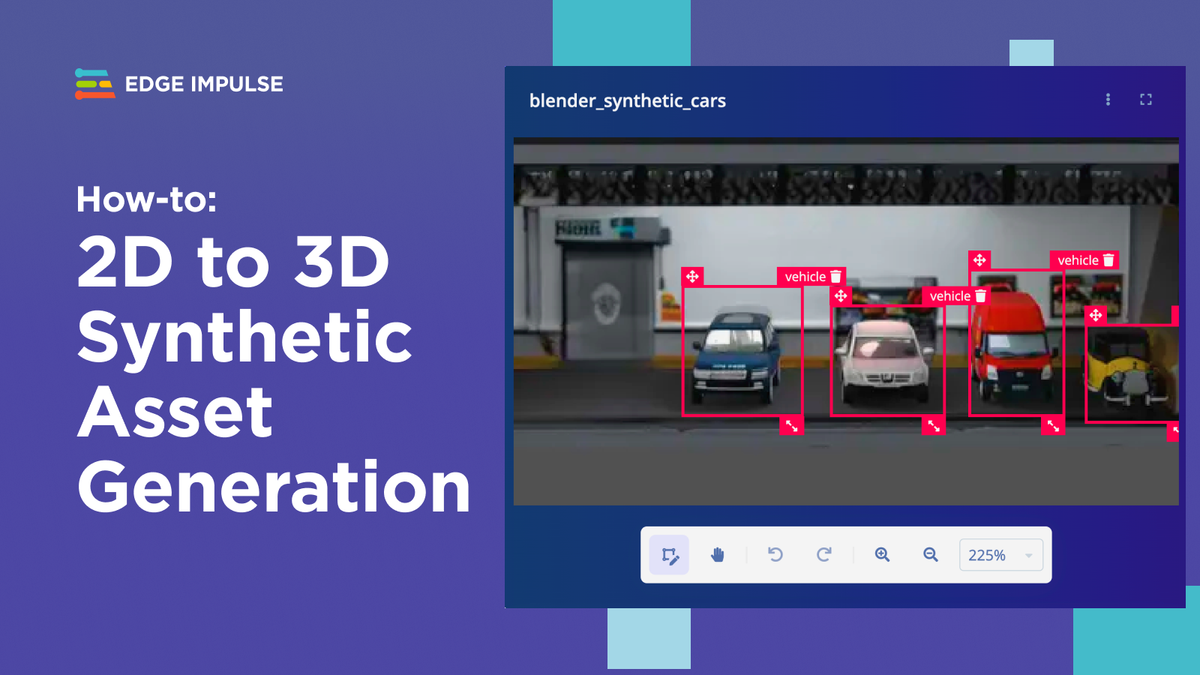Click the vehicle label above the red van

(x=1077, y=260)
